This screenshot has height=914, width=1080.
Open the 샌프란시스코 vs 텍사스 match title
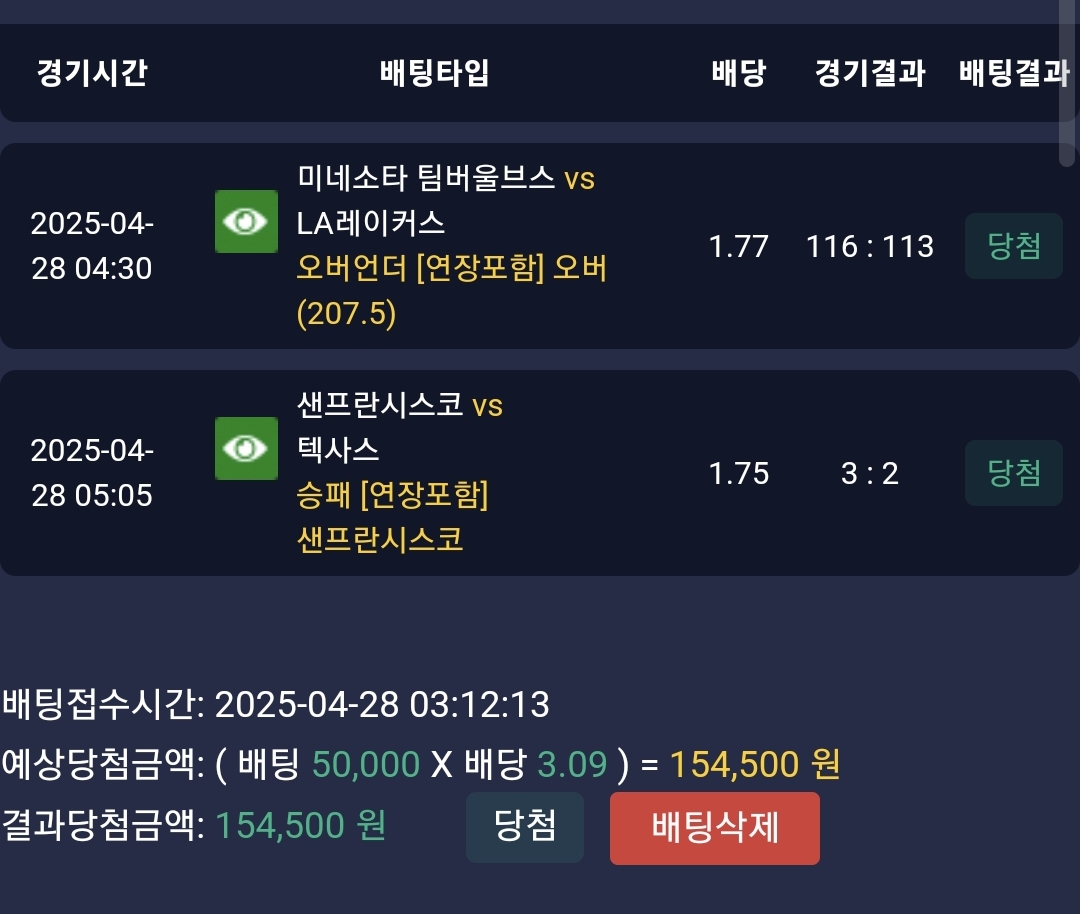(400, 427)
